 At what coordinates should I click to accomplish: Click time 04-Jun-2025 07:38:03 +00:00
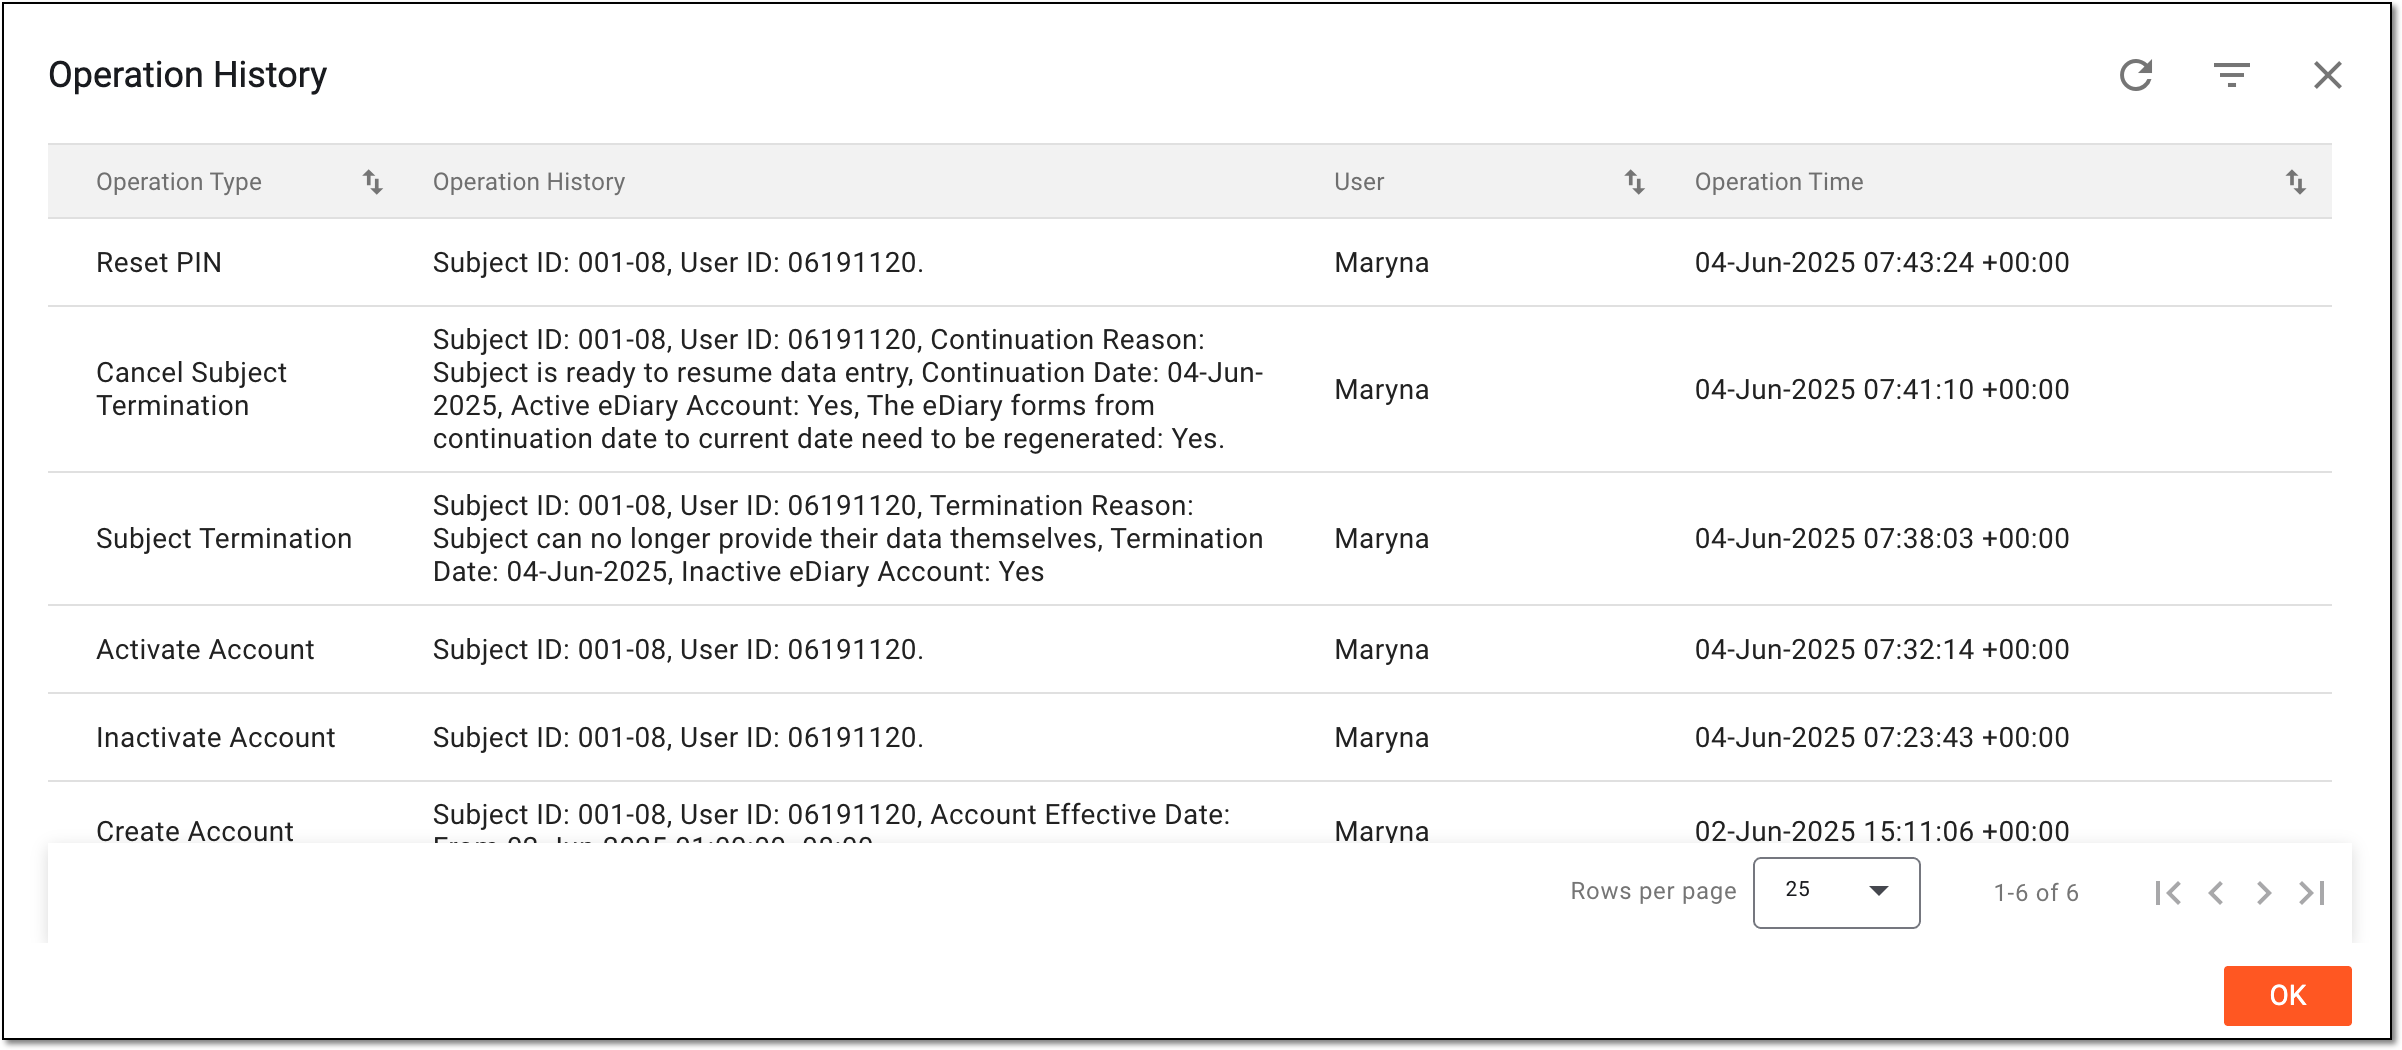point(1882,539)
